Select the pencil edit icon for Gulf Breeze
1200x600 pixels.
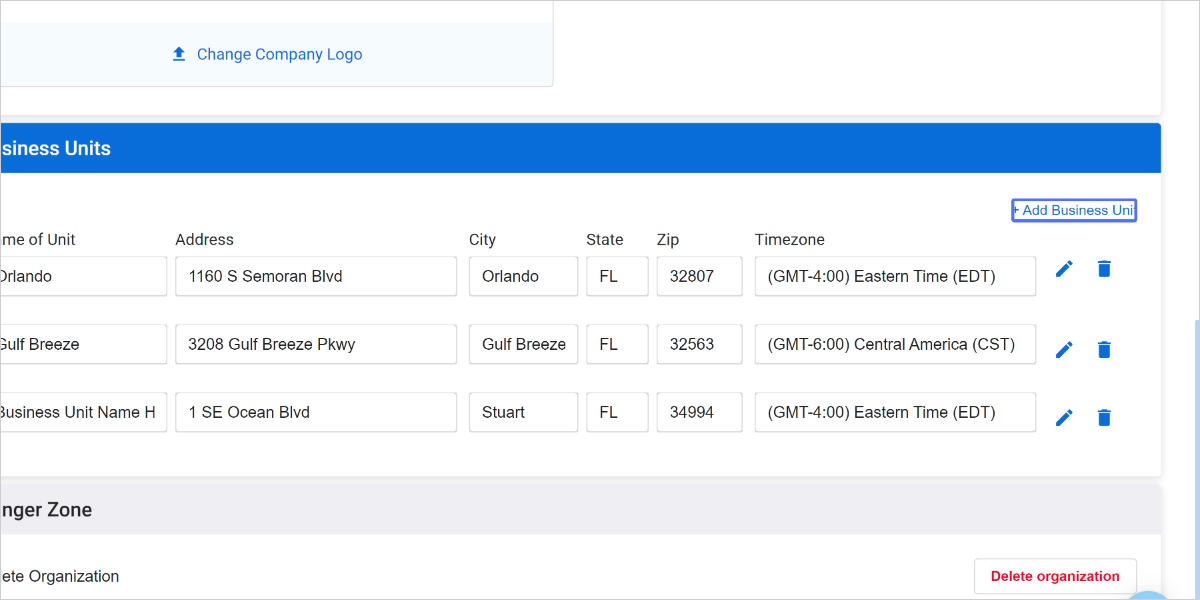pyautogui.click(x=1064, y=349)
